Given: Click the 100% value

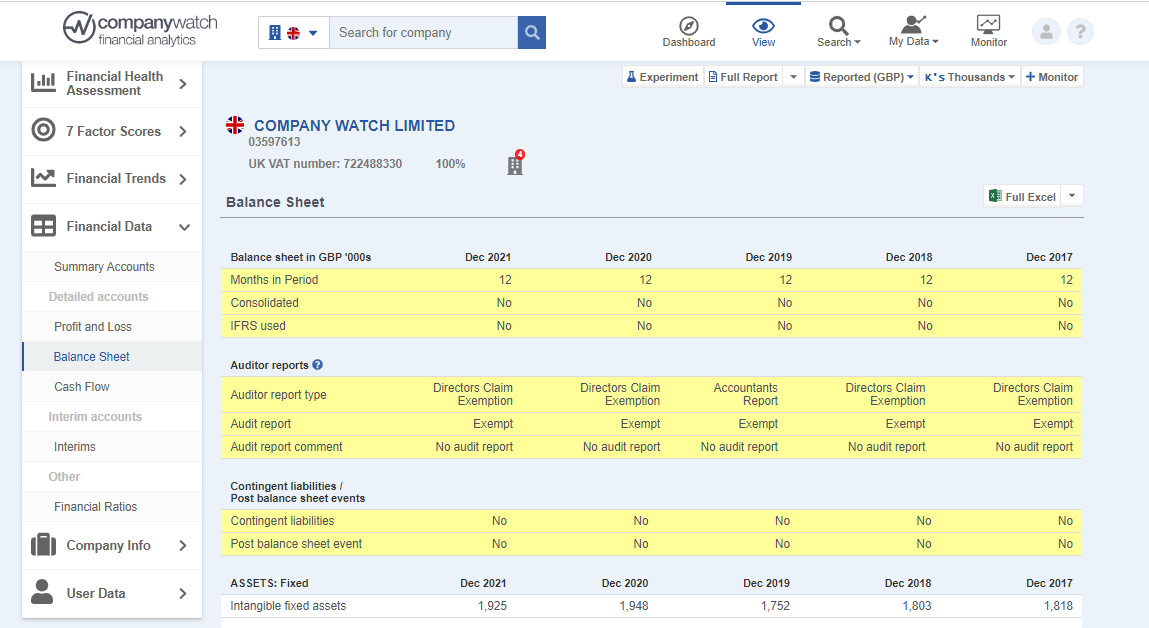Looking at the screenshot, I should 450,164.
